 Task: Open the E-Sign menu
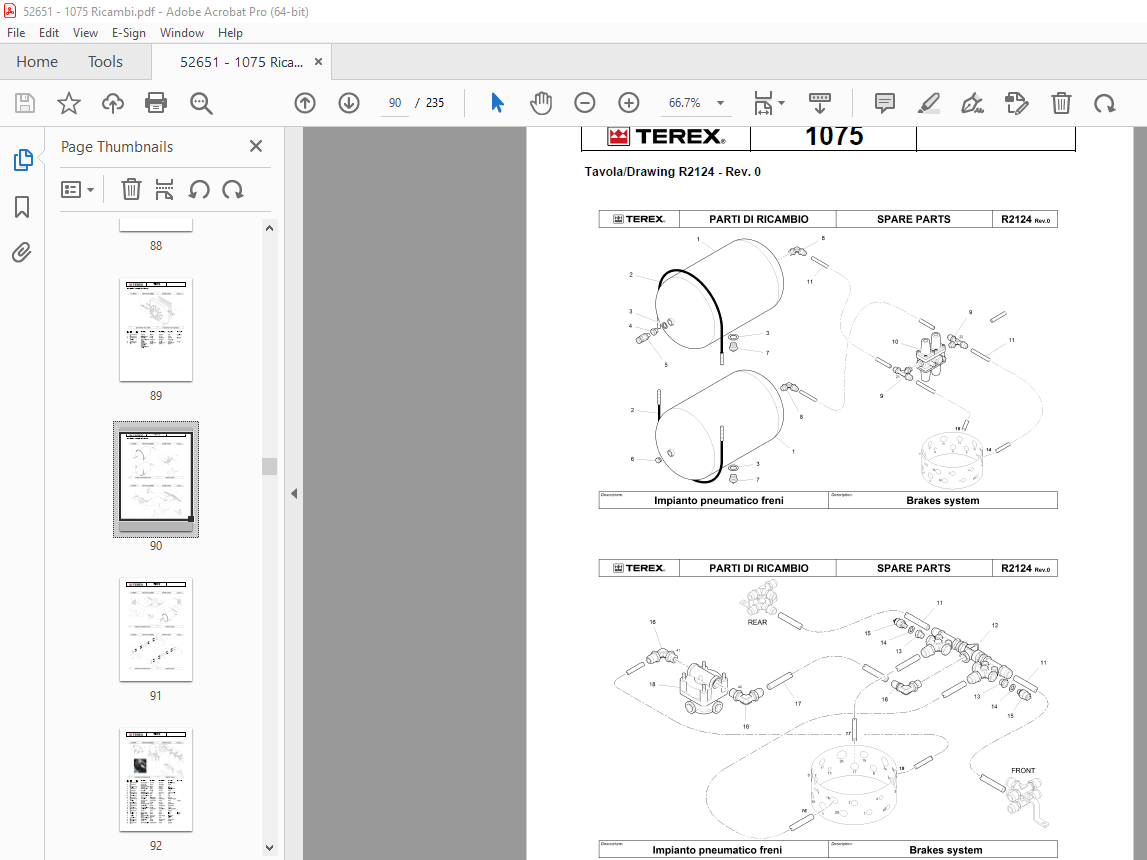[129, 33]
